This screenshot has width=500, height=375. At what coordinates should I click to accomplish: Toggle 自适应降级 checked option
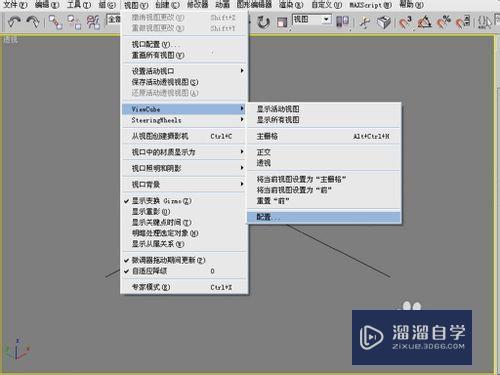click(184, 271)
